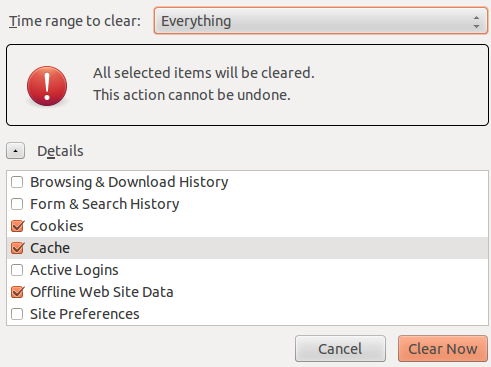Disable the Cache checkbox
This screenshot has width=491, height=367.
[17, 248]
